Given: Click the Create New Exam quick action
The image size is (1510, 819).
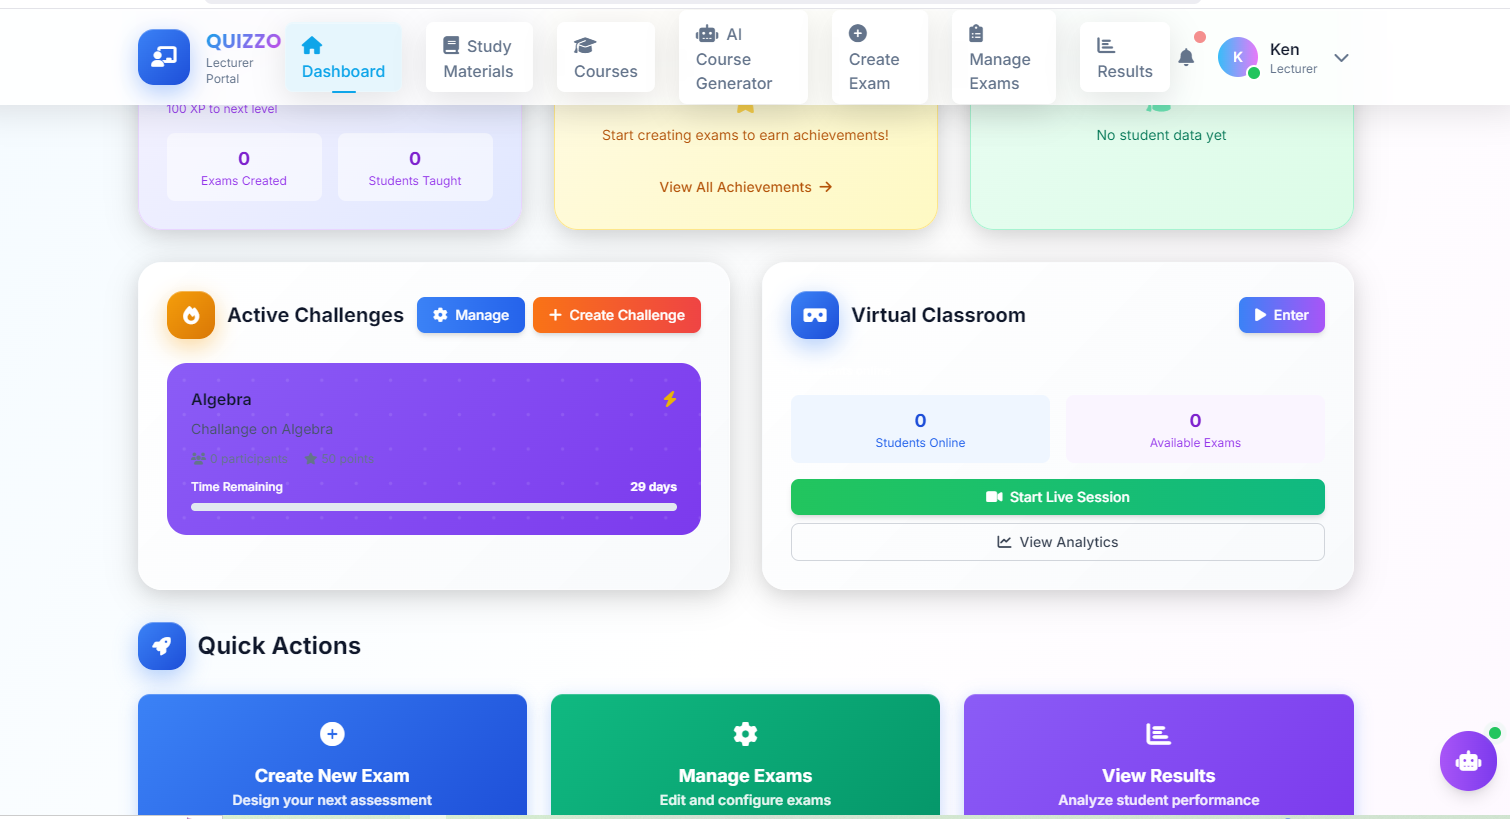Looking at the screenshot, I should [332, 756].
